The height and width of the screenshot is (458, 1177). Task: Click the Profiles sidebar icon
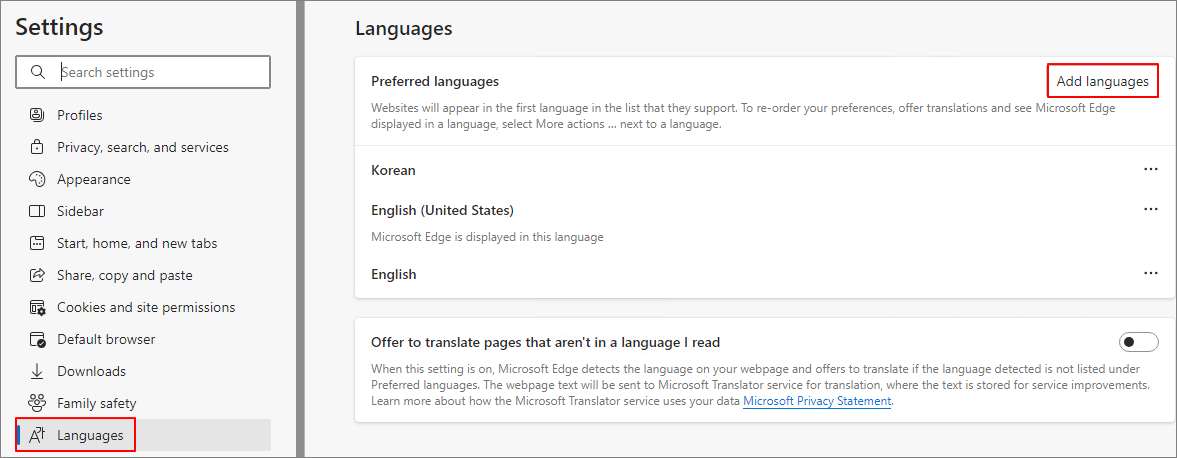click(37, 116)
